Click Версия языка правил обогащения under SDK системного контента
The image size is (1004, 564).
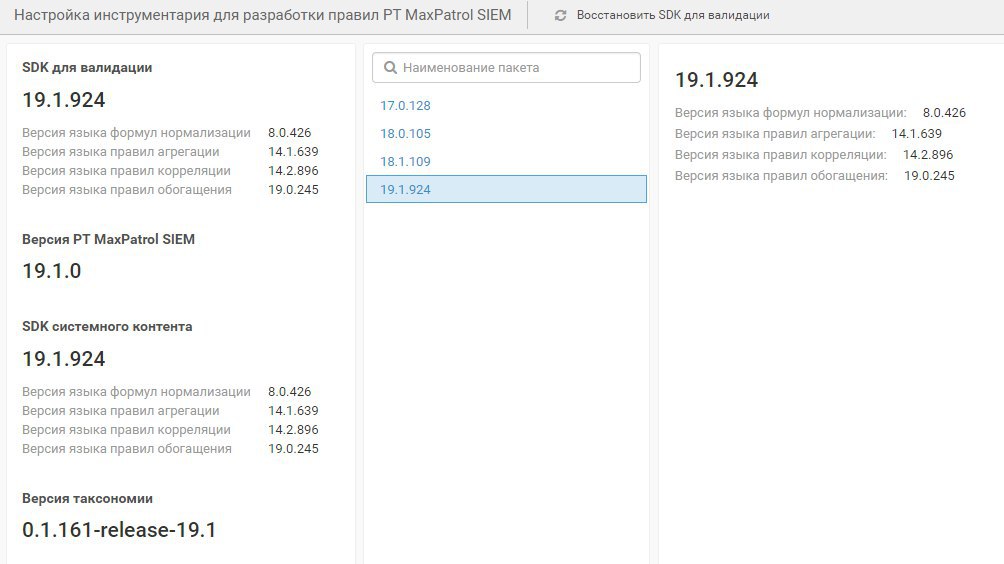pos(127,449)
